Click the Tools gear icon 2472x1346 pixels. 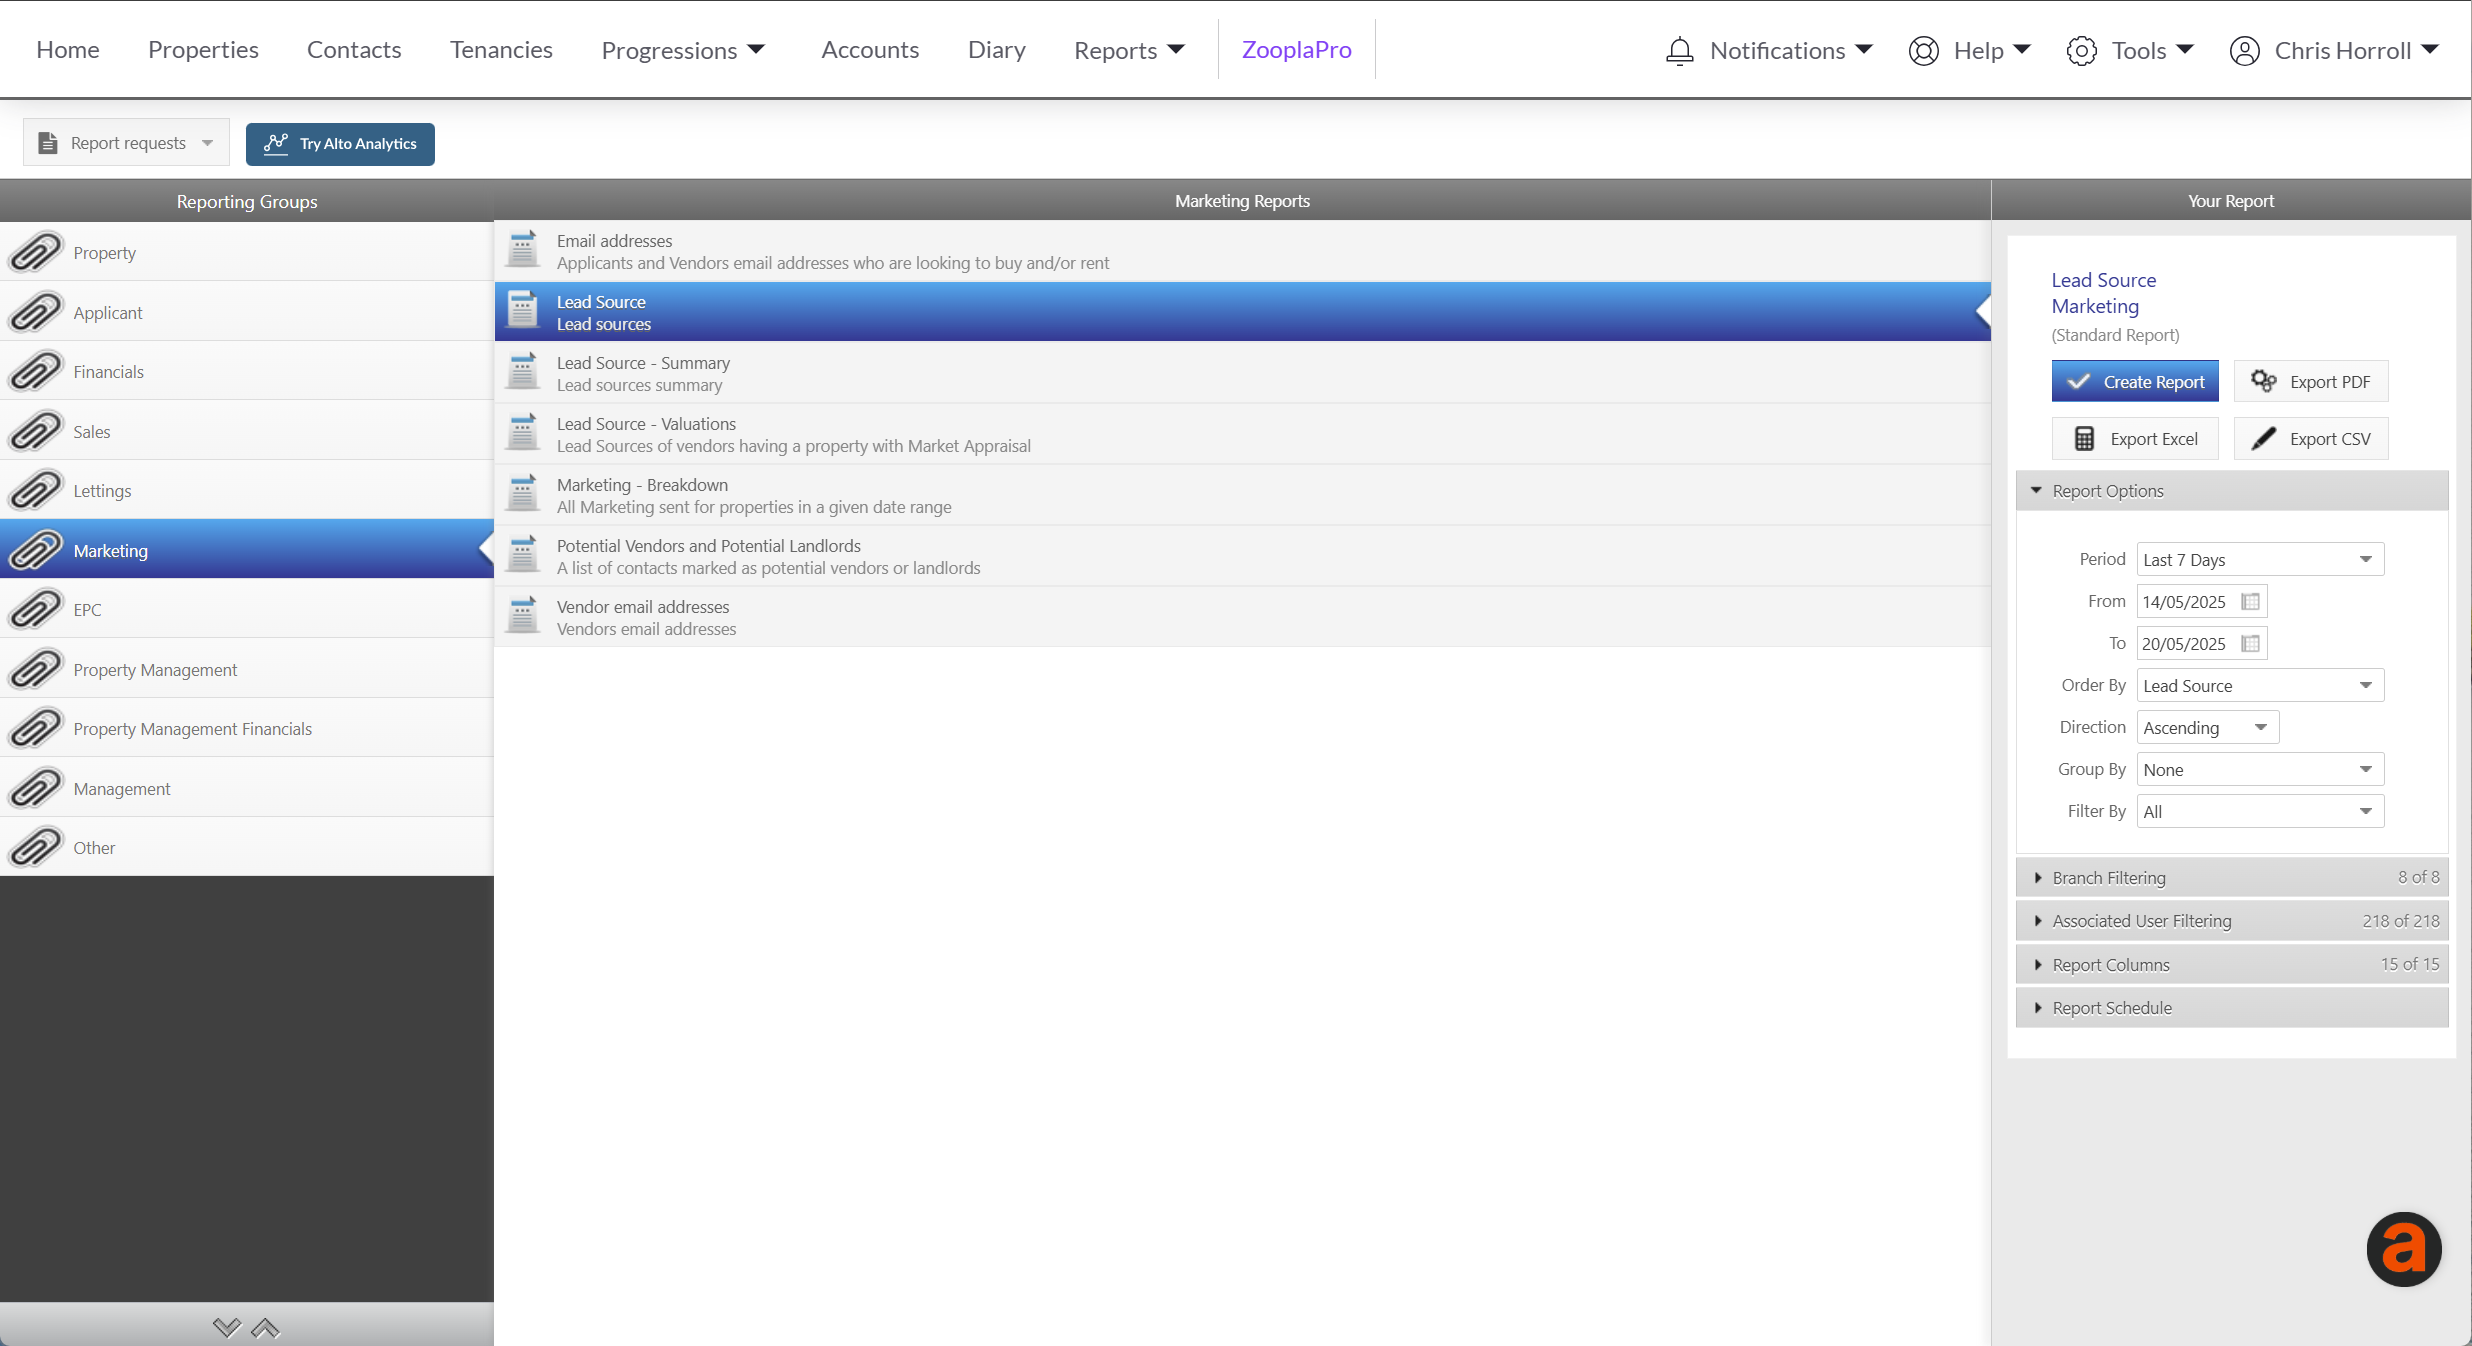pyautogui.click(x=2081, y=51)
